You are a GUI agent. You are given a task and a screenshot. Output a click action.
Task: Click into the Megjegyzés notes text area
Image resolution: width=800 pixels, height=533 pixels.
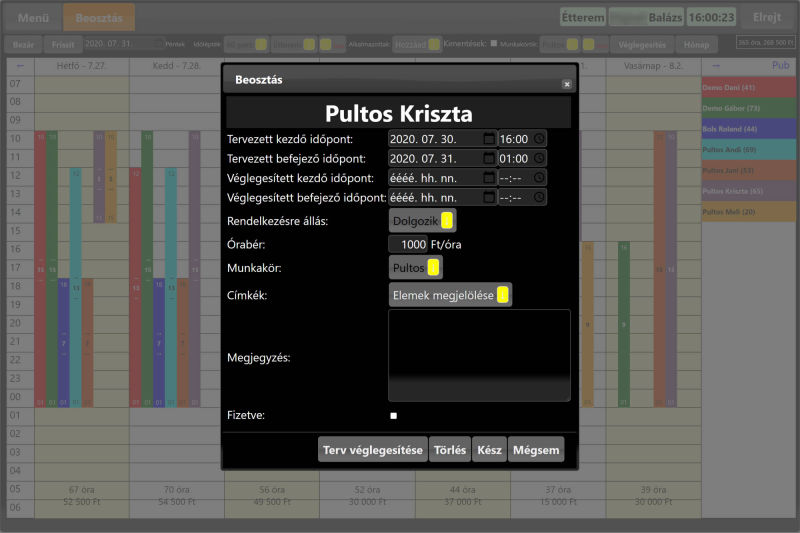coord(478,355)
